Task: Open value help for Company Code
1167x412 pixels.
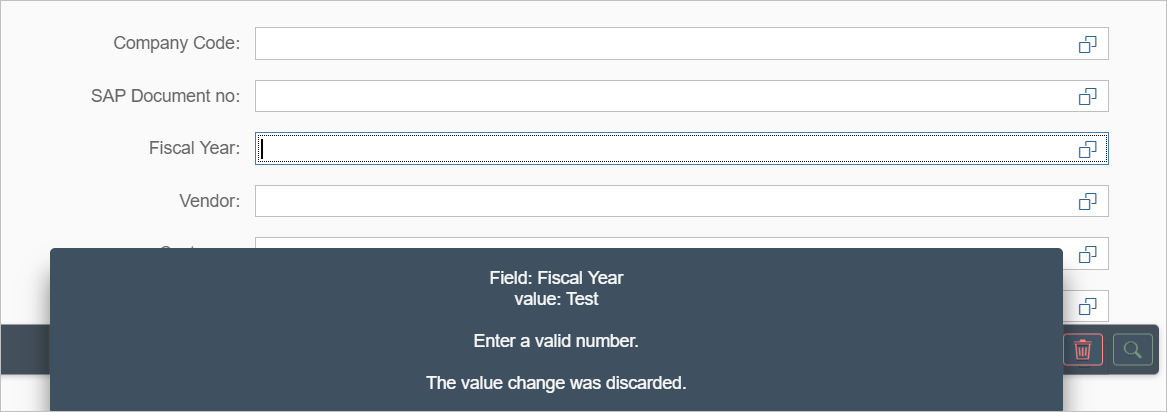Action: (1087, 44)
